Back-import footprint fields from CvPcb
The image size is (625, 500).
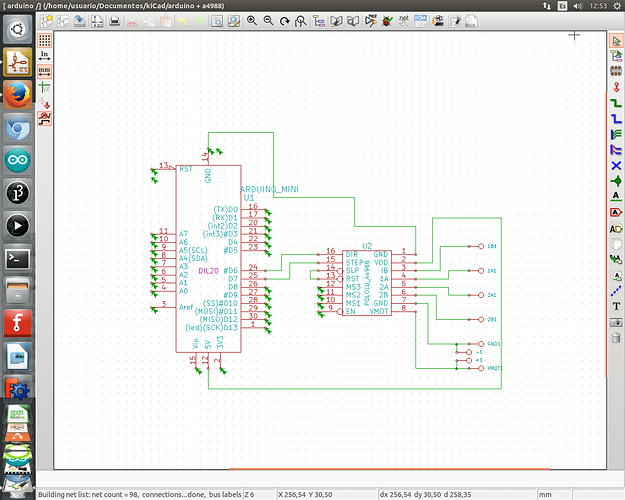click(x=471, y=21)
